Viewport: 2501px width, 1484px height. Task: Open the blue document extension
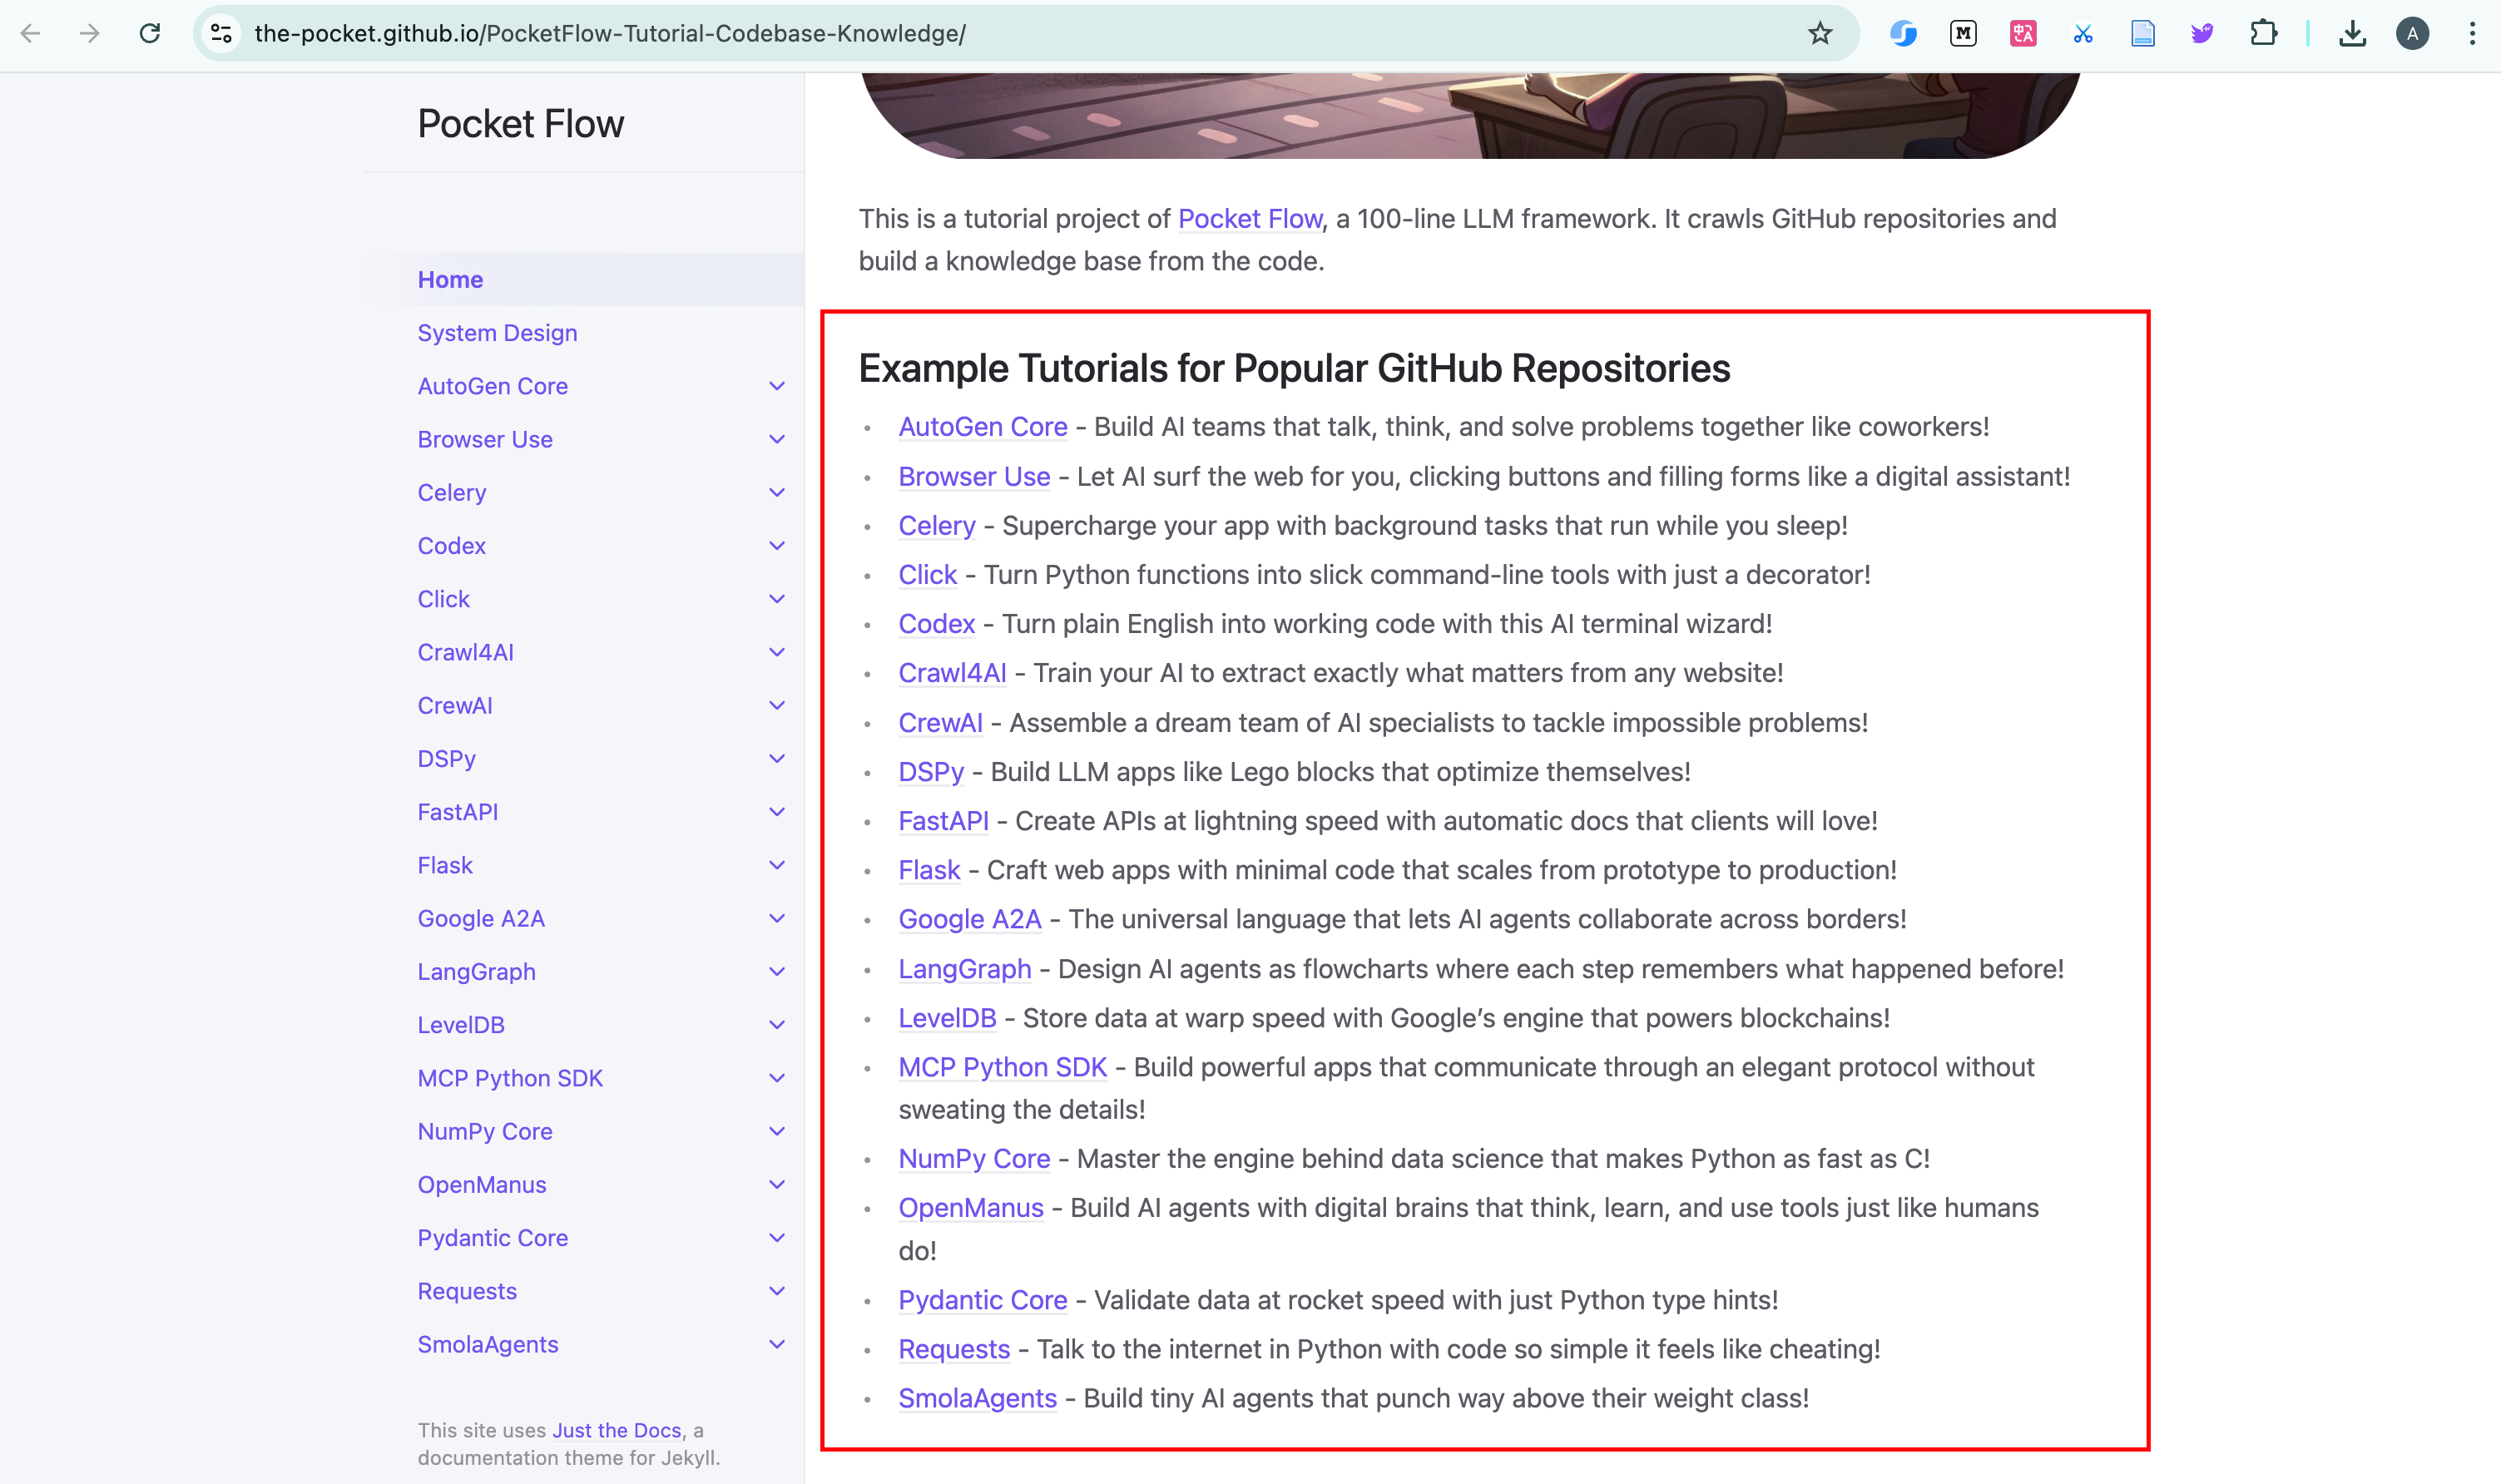pos(2143,34)
